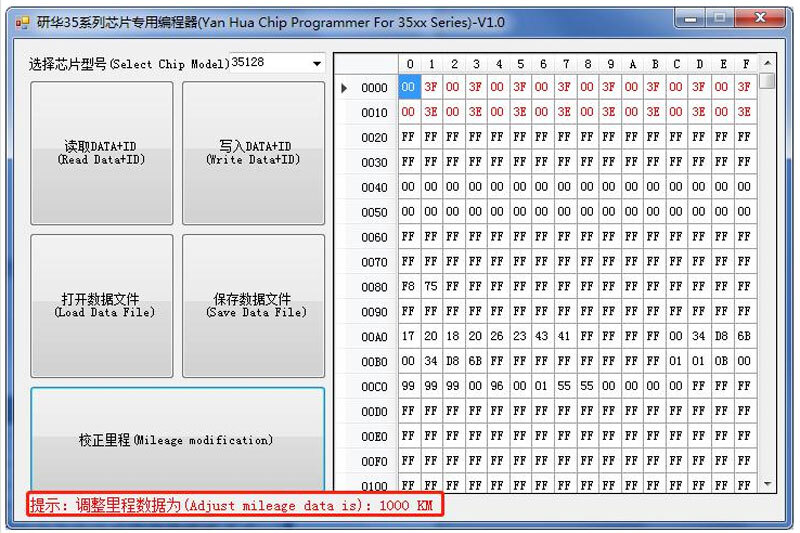Click the application icon in the title bar

pyautogui.click(x=22, y=22)
